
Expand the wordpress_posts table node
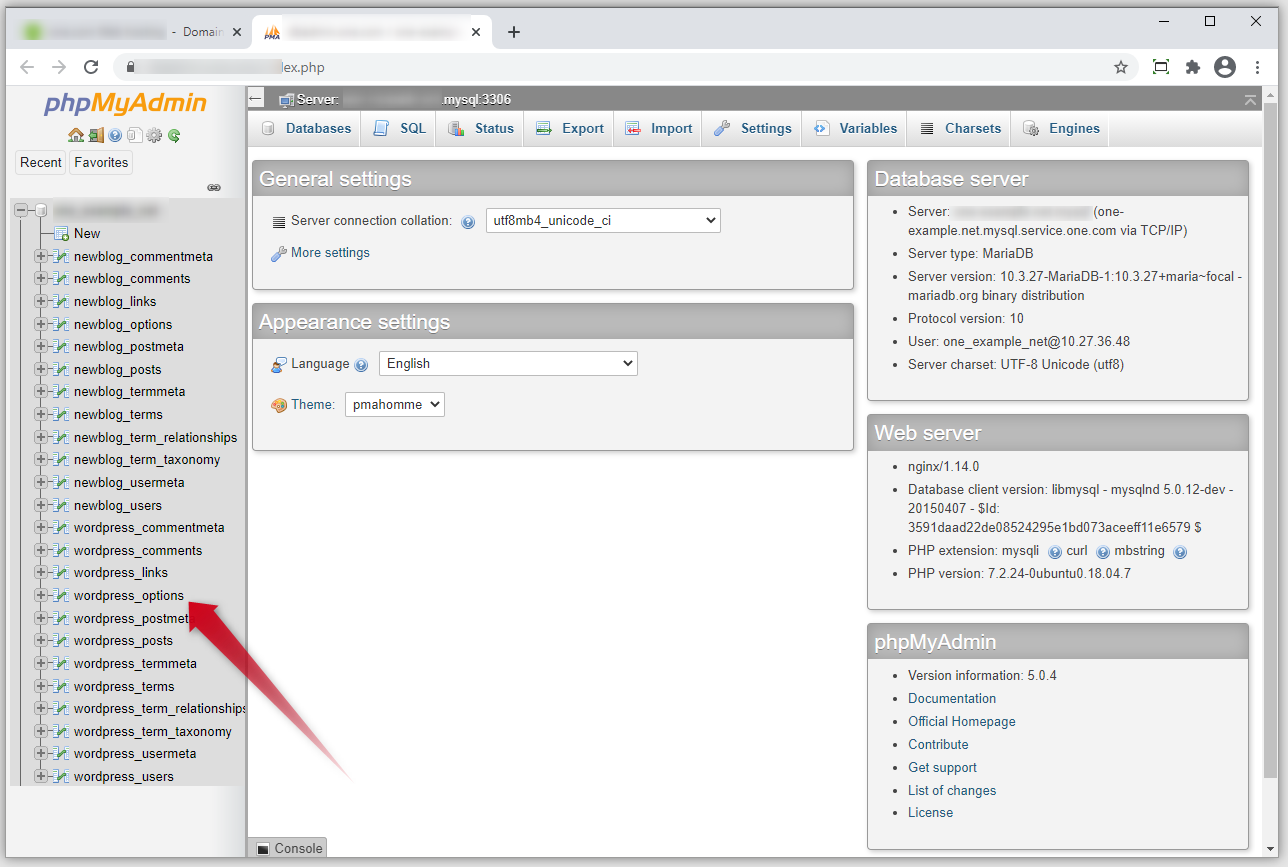pos(41,641)
